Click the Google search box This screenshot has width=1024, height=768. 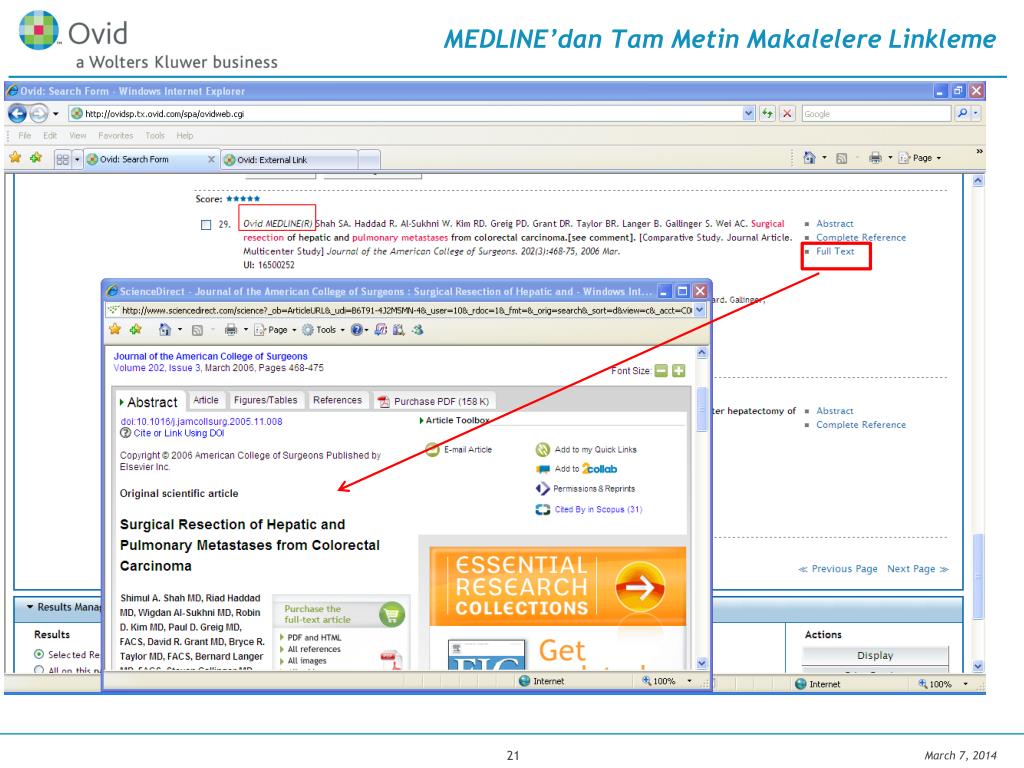pos(876,114)
